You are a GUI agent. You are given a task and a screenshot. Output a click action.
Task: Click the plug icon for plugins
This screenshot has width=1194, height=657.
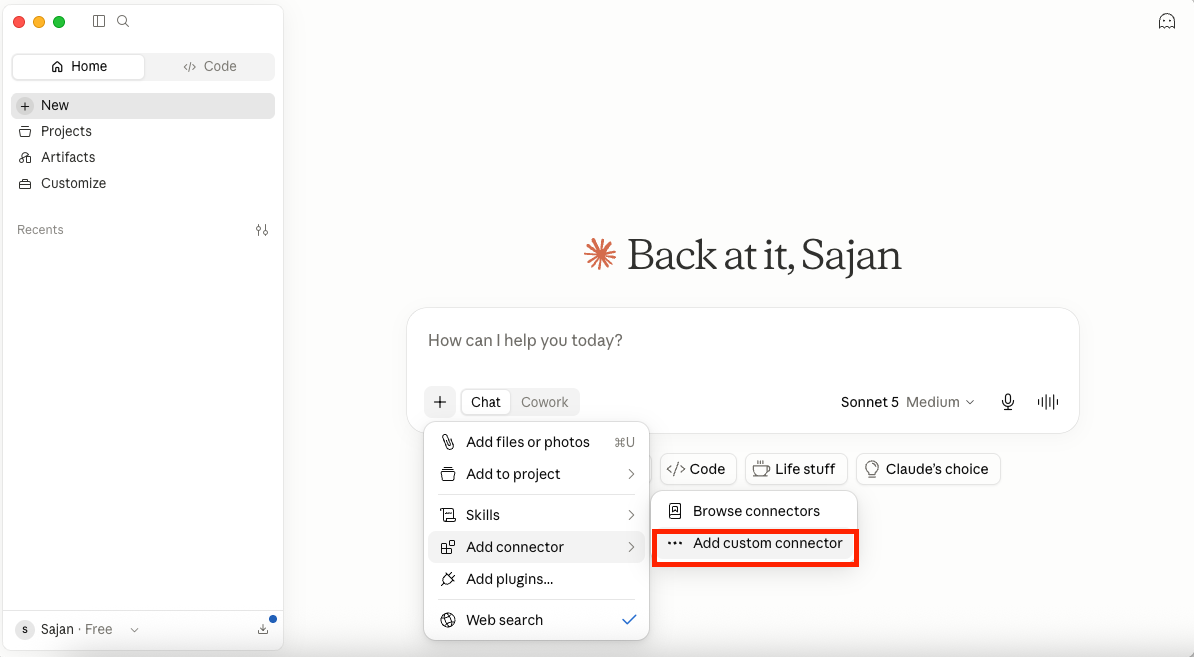point(448,579)
